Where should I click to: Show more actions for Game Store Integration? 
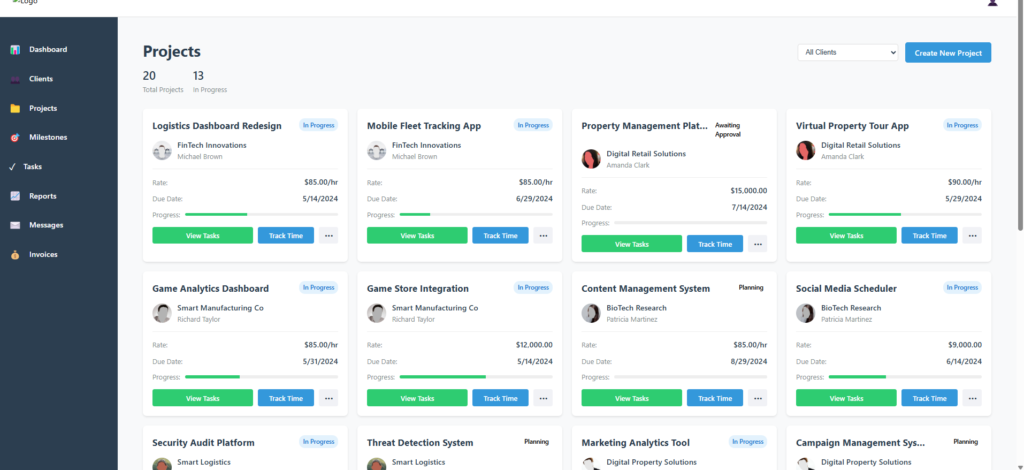point(543,398)
